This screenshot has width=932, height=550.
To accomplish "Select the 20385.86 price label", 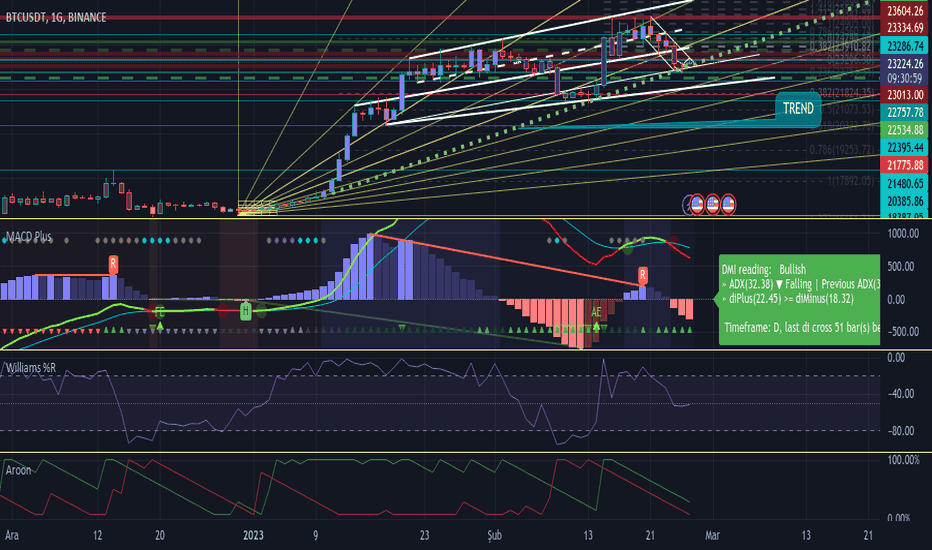I will (905, 201).
